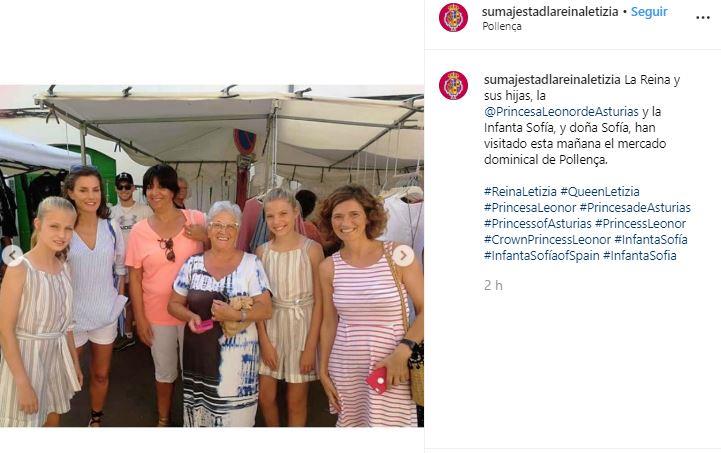Advance to next photo with right arrow
The width and height of the screenshot is (721, 453).
(403, 255)
